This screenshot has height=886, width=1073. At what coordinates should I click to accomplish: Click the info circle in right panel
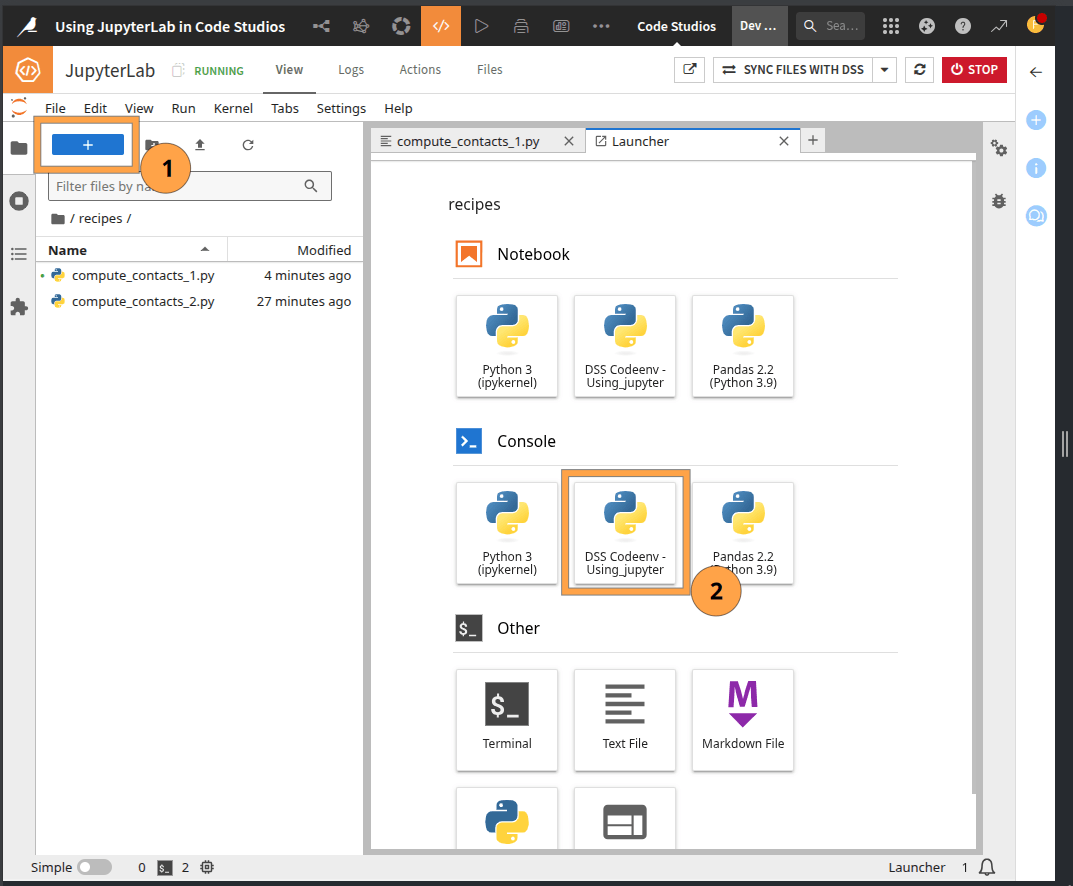pyautogui.click(x=1036, y=168)
